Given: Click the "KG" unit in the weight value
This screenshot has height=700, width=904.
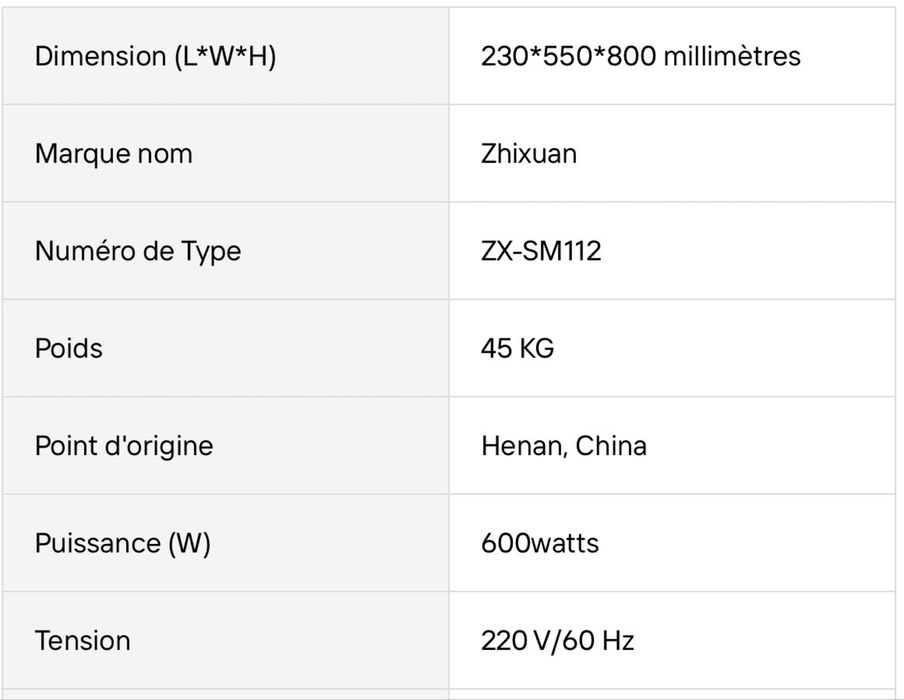Looking at the screenshot, I should point(537,348).
